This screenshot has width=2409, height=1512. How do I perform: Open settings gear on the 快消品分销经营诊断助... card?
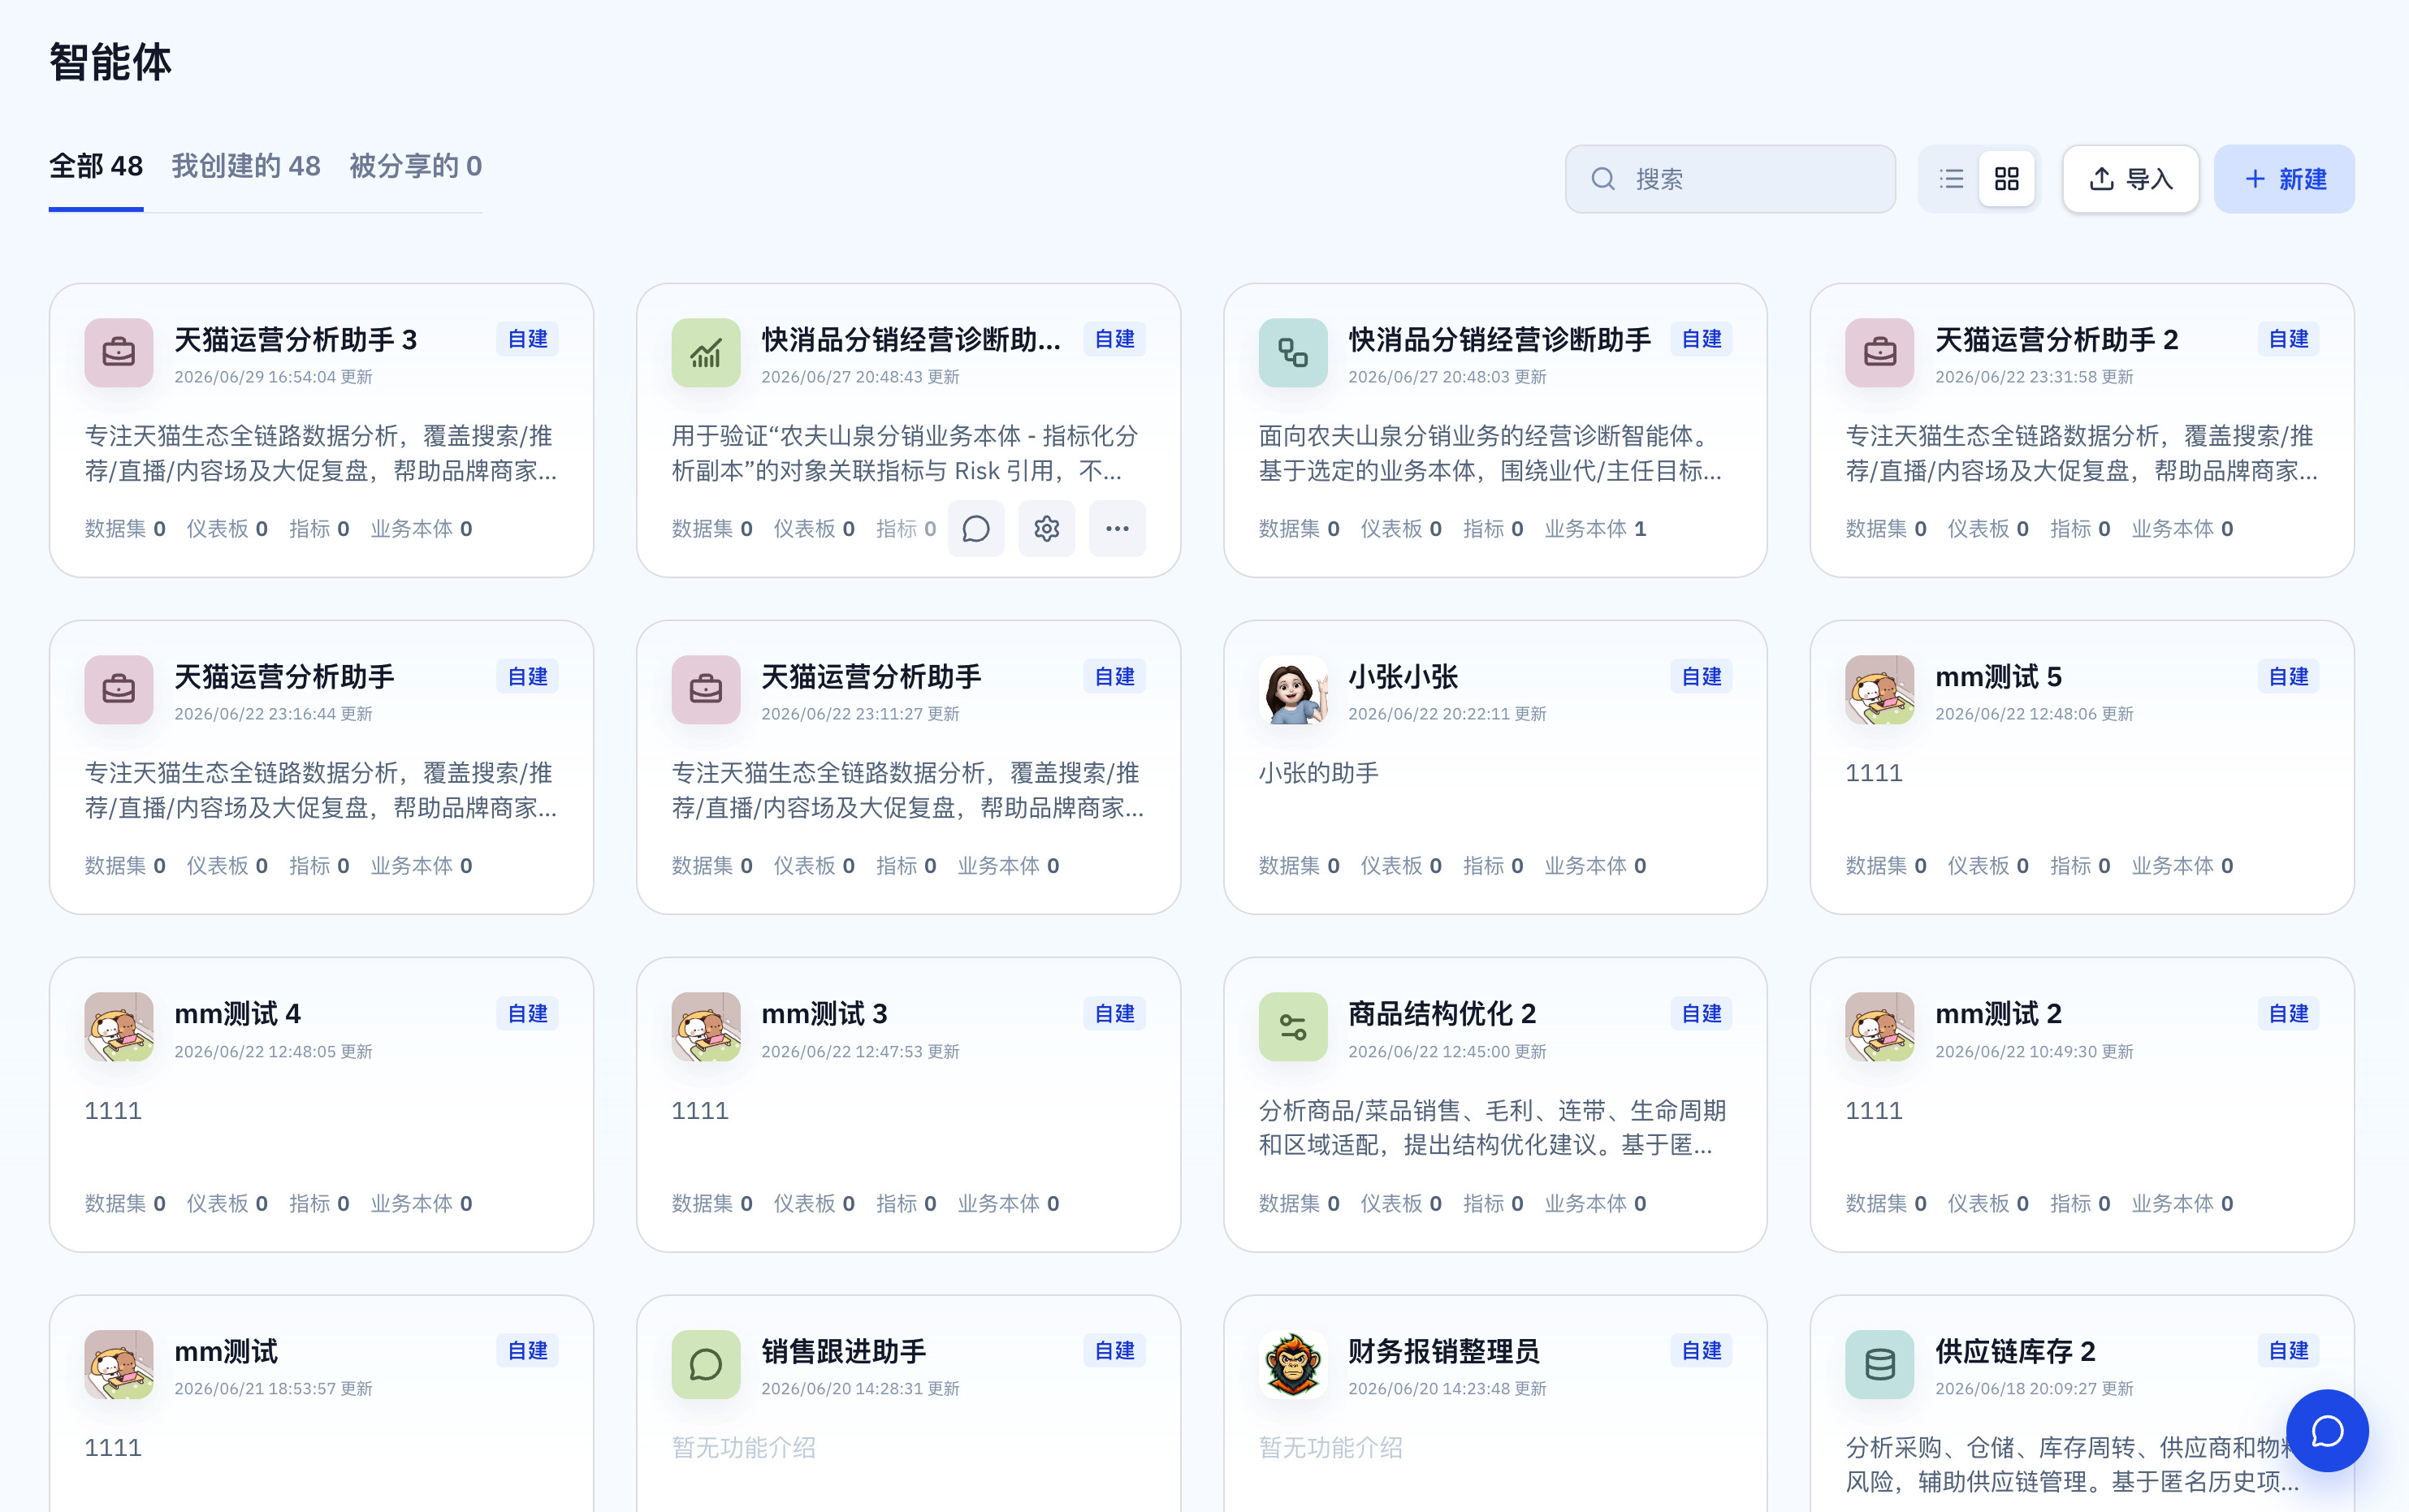pos(1047,529)
